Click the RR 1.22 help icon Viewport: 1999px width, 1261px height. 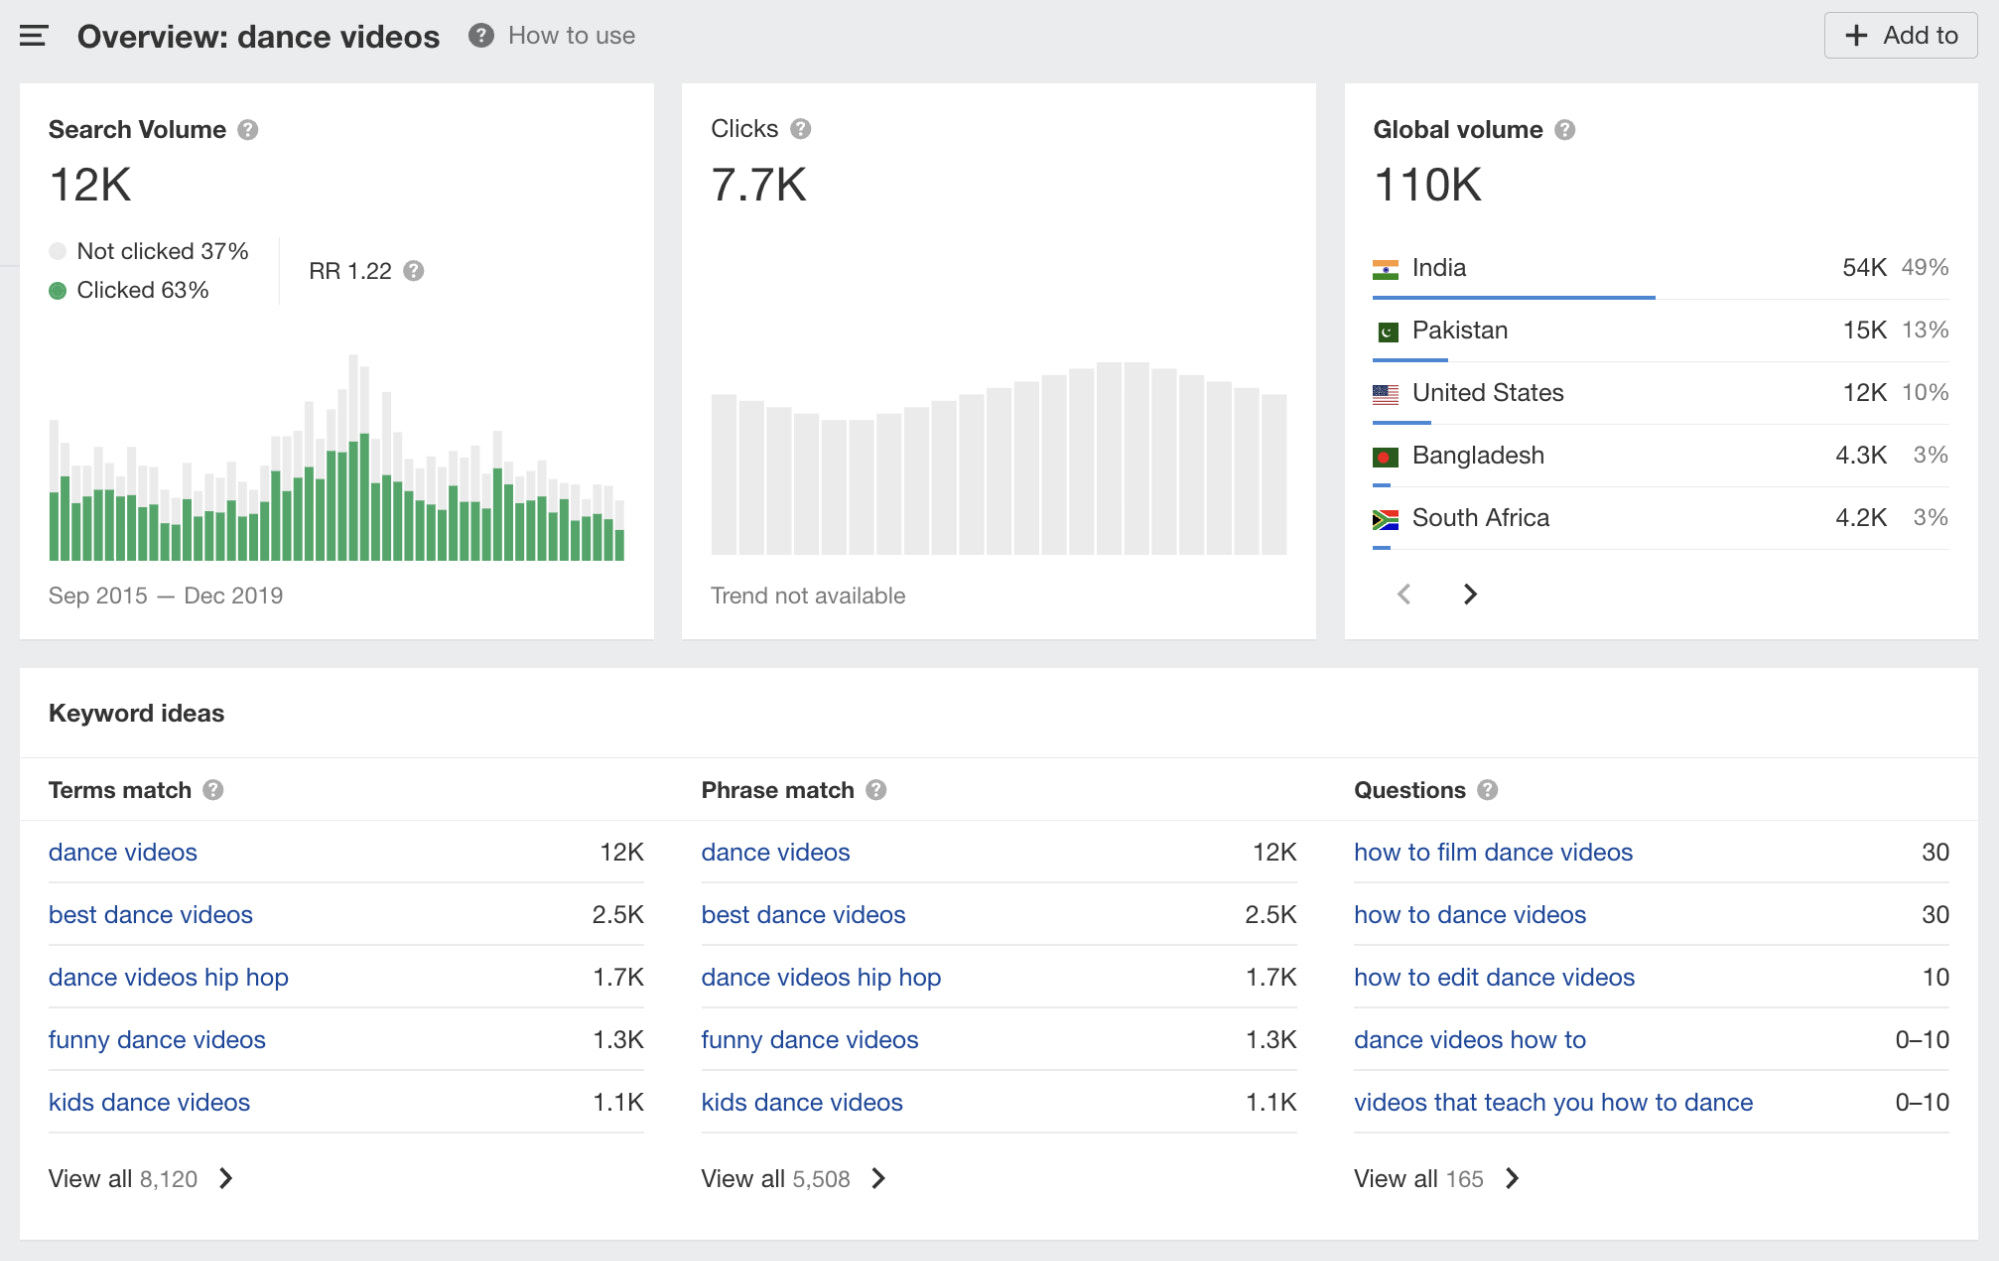(414, 271)
